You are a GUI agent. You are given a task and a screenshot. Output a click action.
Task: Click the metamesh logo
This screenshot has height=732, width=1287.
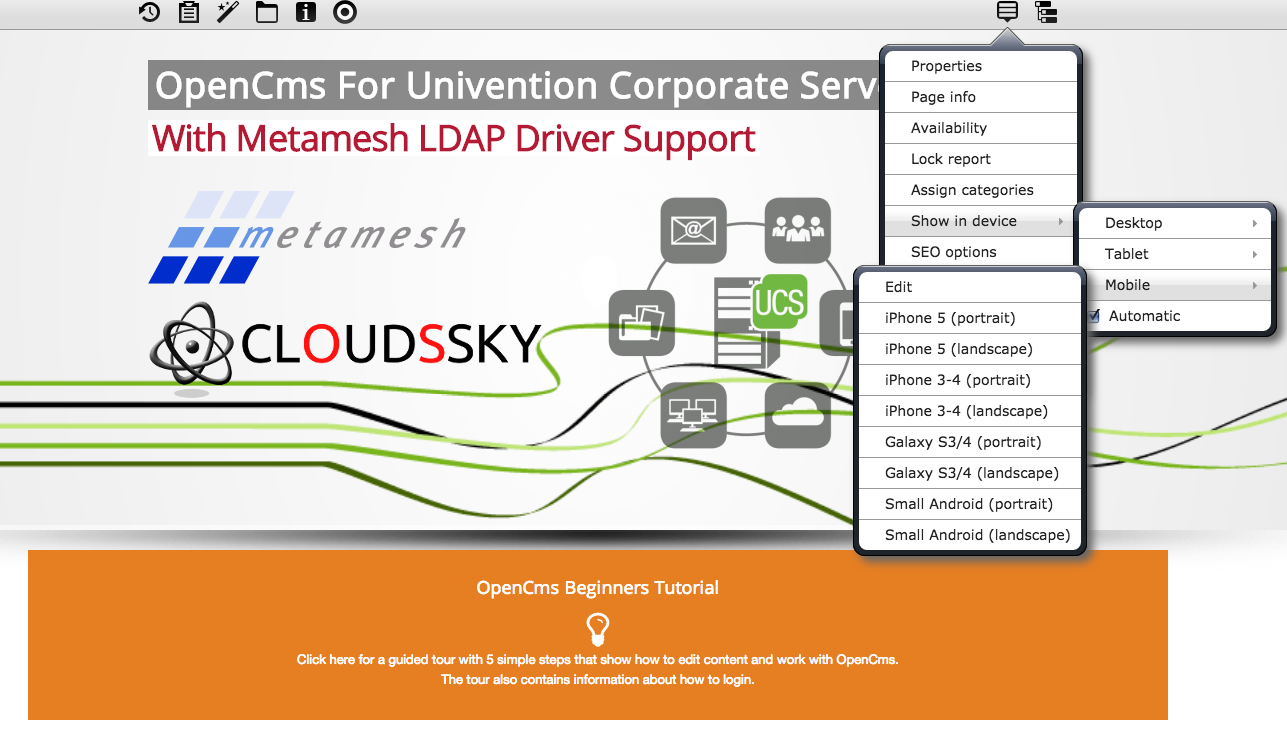click(306, 236)
